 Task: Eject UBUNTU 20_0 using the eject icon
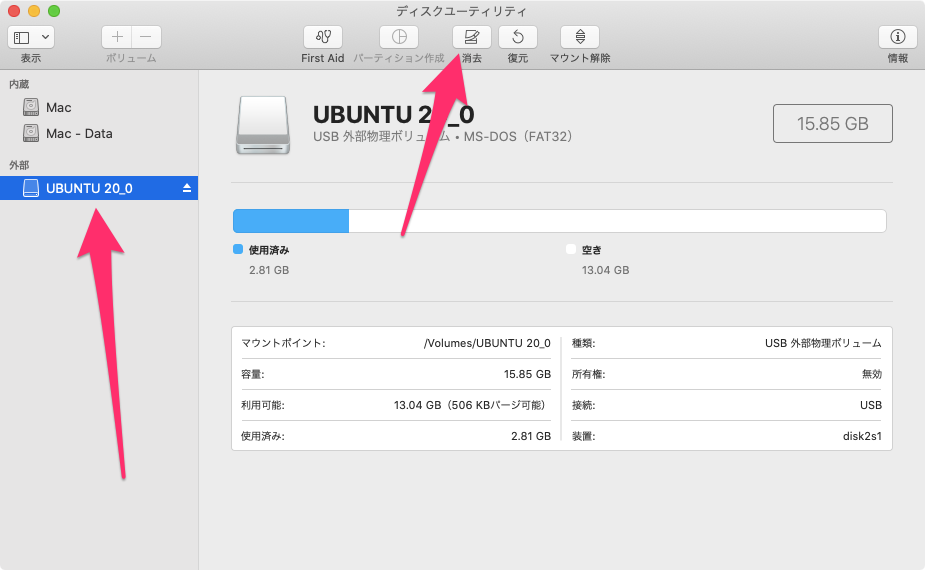point(186,188)
